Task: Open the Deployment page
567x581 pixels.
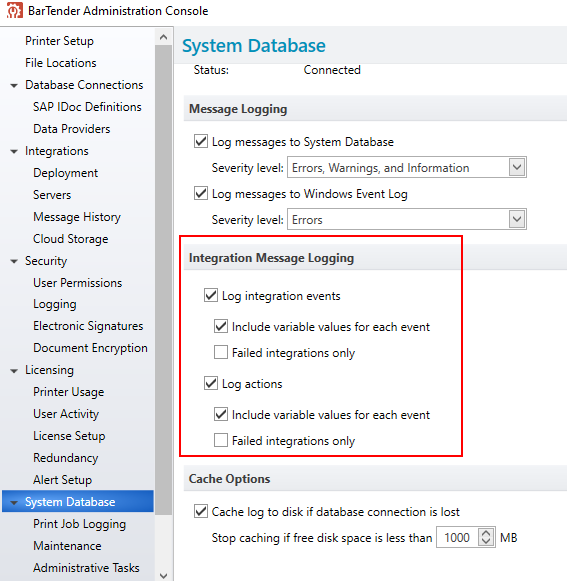Action: [65, 173]
